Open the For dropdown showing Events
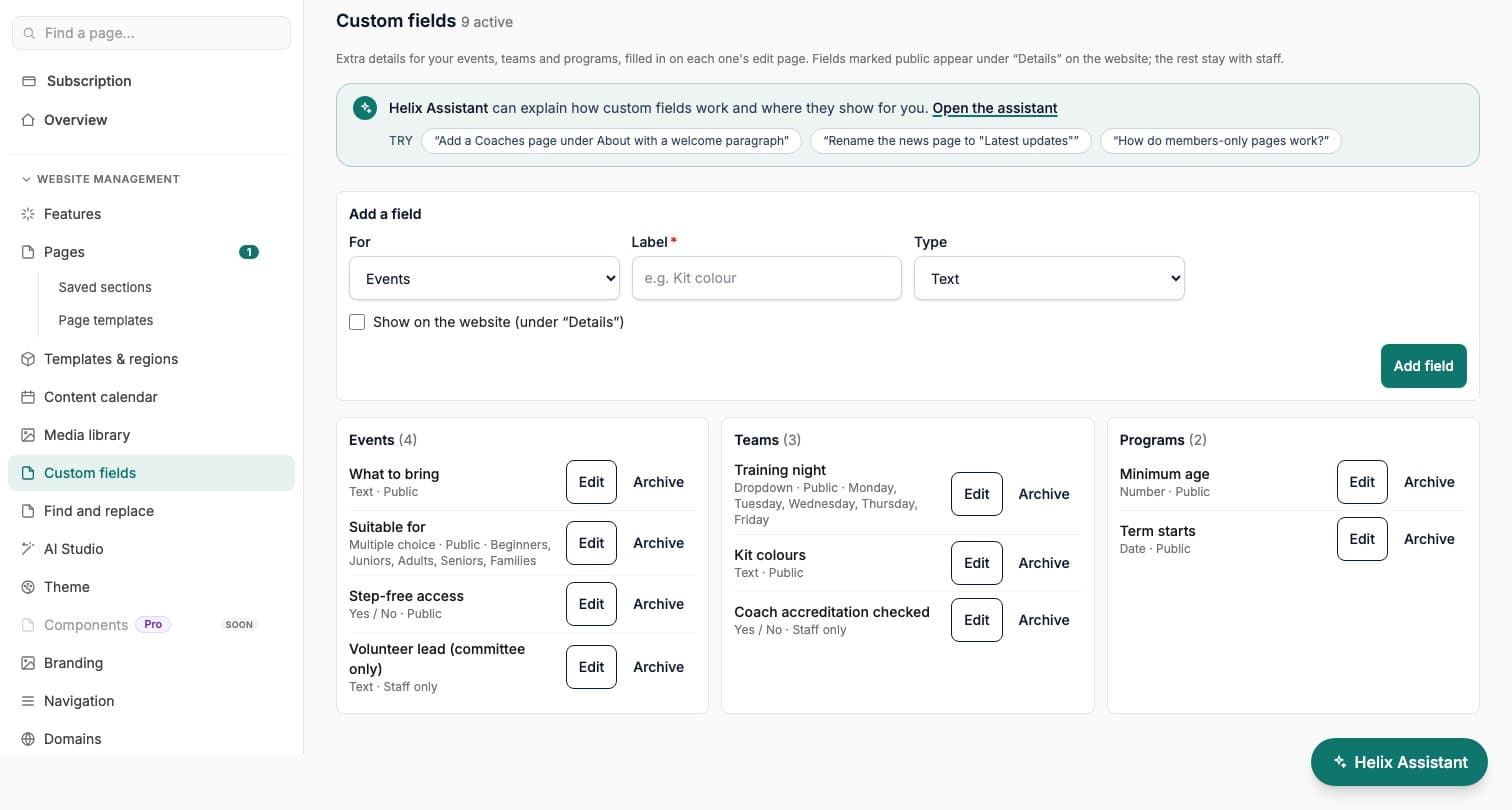The image size is (1512, 810). [x=484, y=278]
